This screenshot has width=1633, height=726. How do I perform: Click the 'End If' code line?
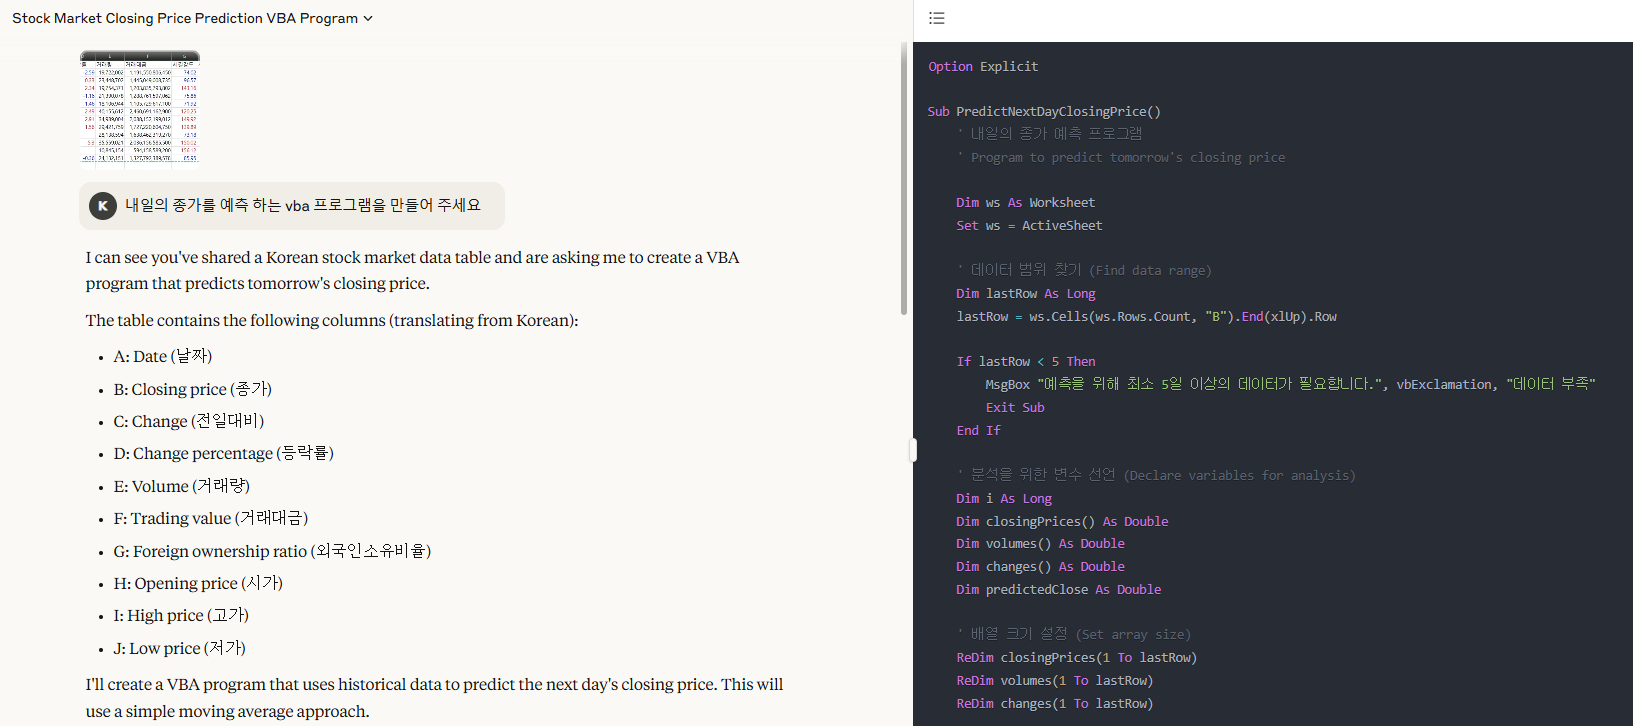point(978,430)
